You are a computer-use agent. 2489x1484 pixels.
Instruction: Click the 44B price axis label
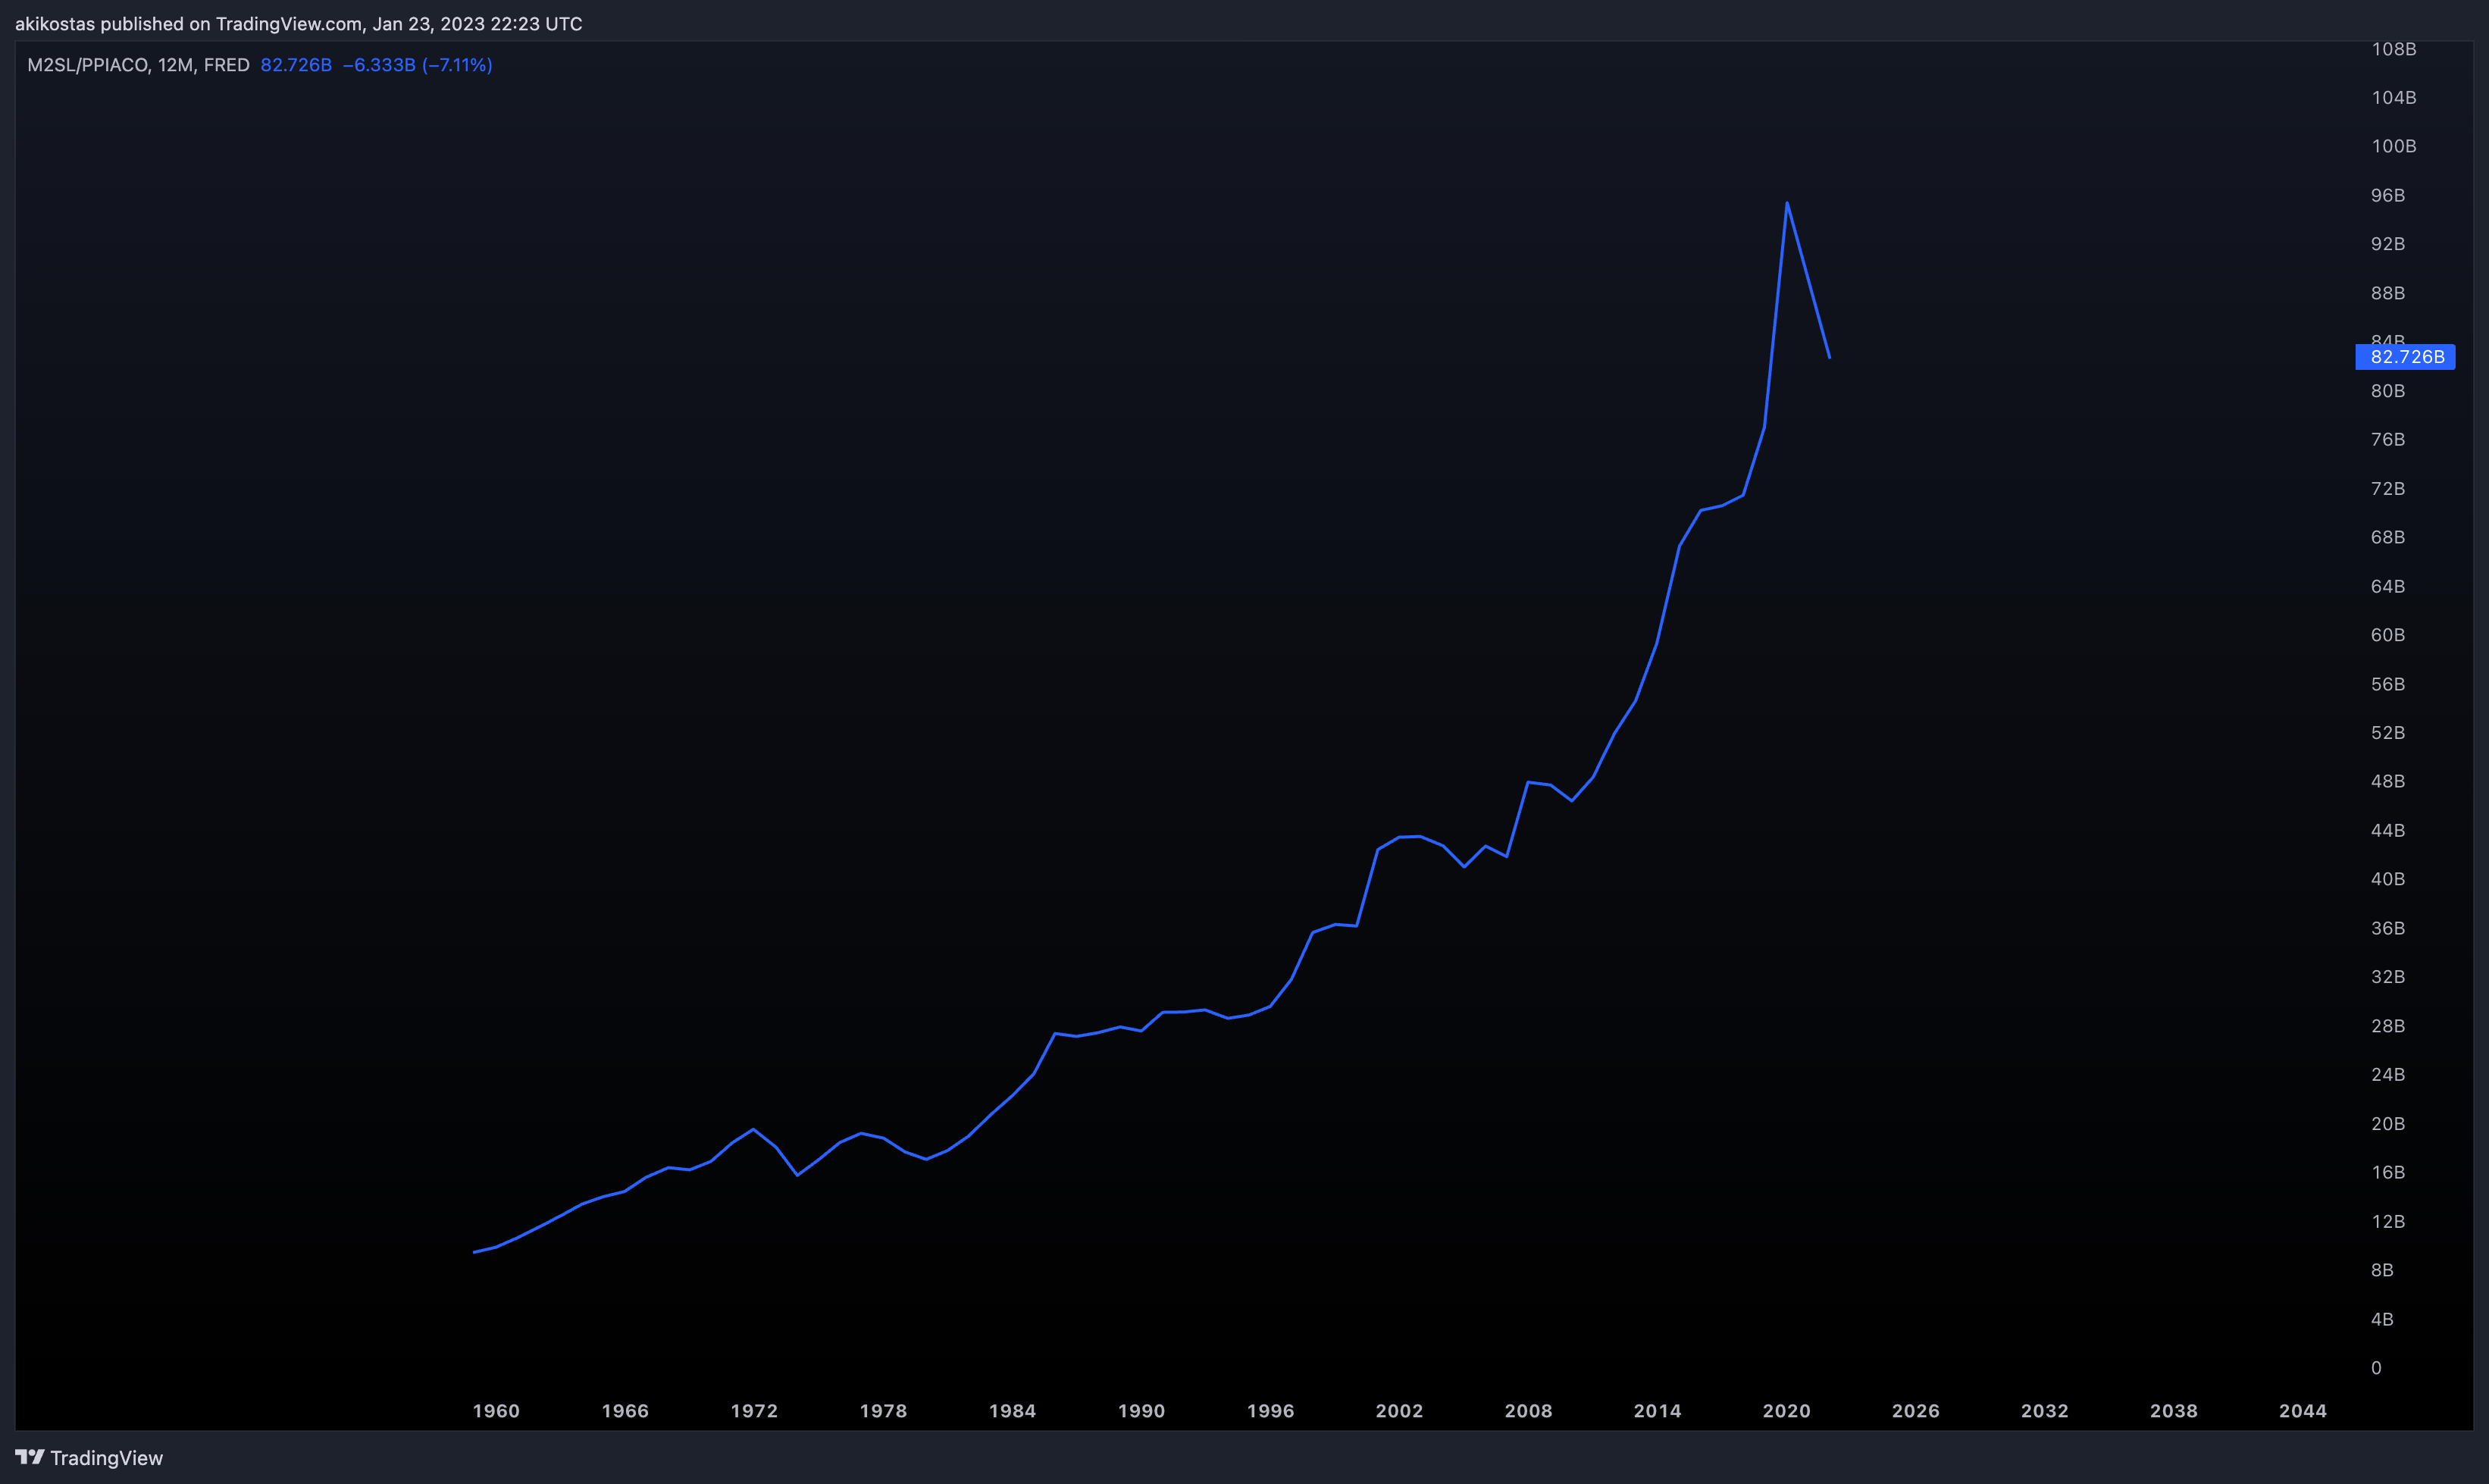[x=2387, y=830]
